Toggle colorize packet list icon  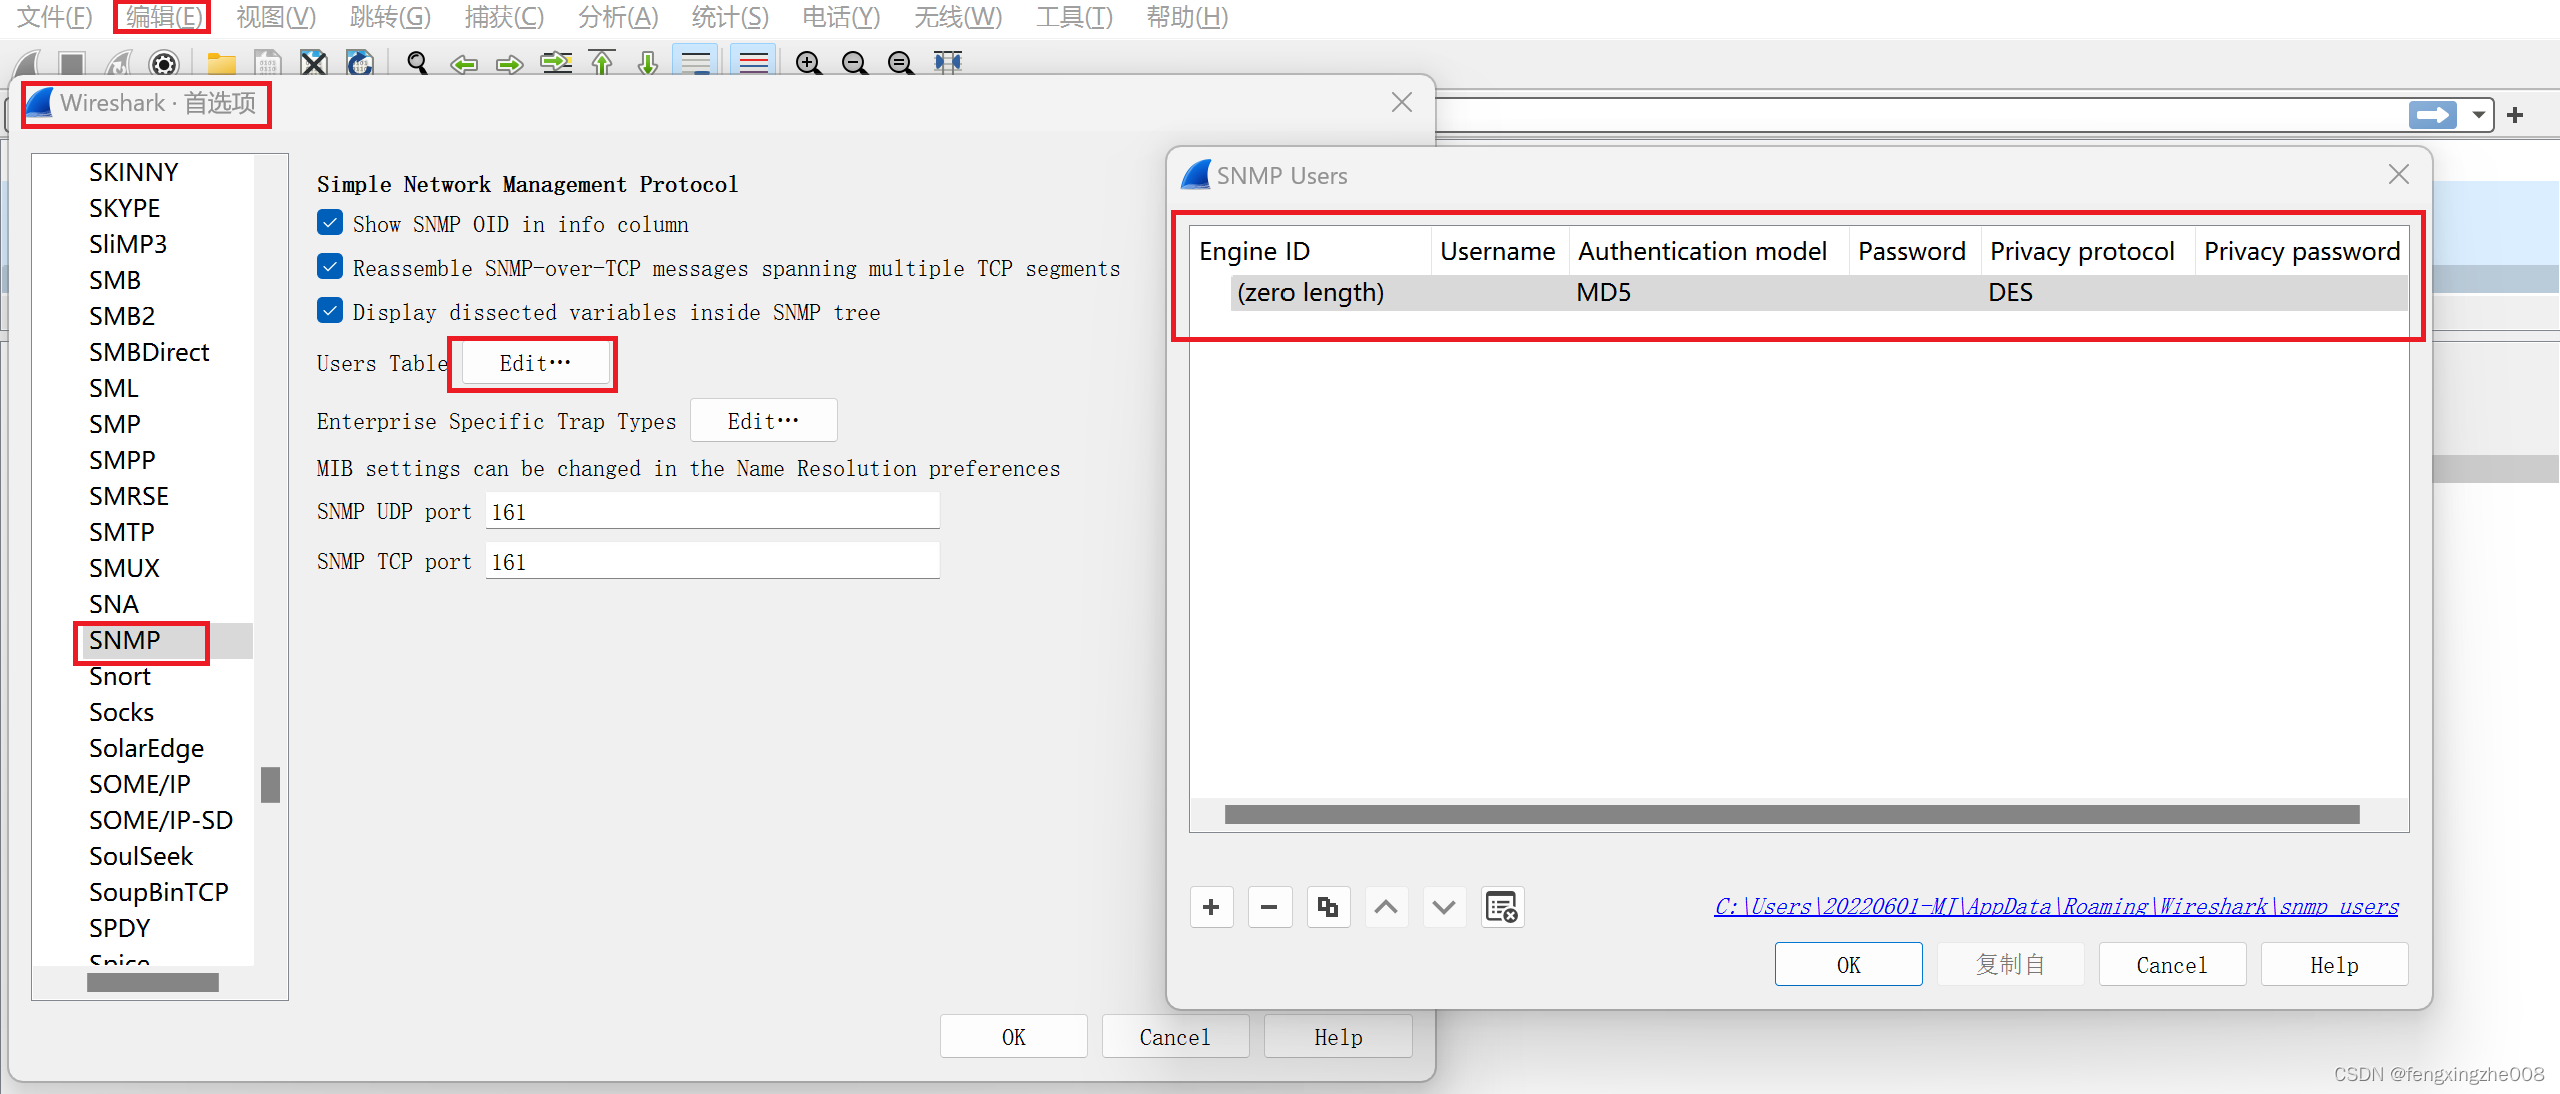pyautogui.click(x=753, y=62)
